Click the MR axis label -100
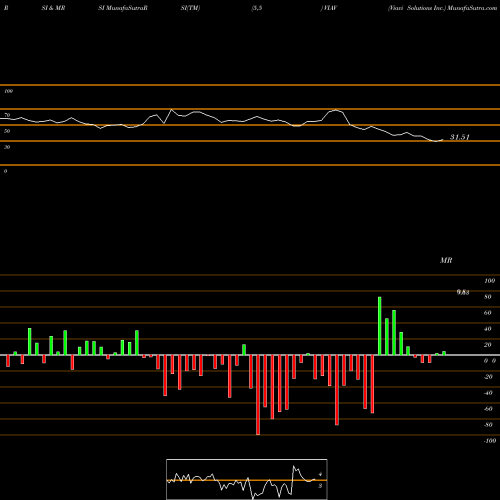The width and height of the screenshot is (500, 500). point(490,441)
